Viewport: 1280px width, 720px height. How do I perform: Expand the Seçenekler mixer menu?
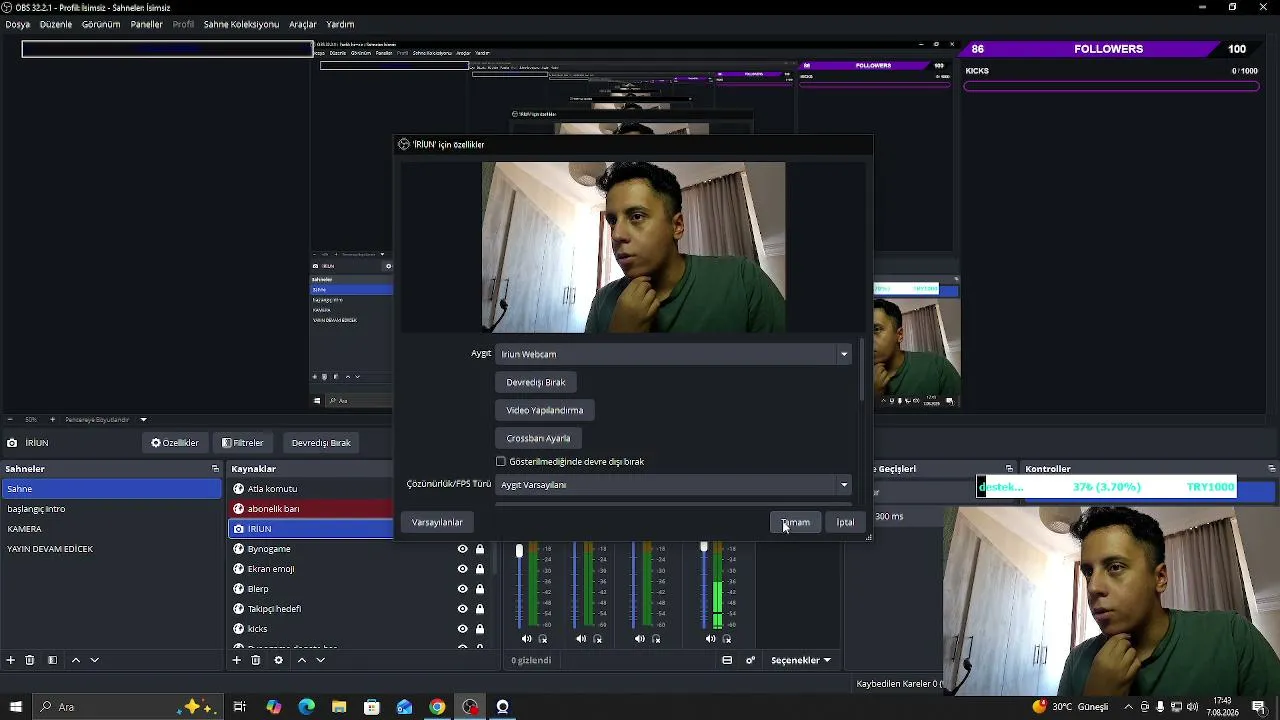(x=800, y=660)
